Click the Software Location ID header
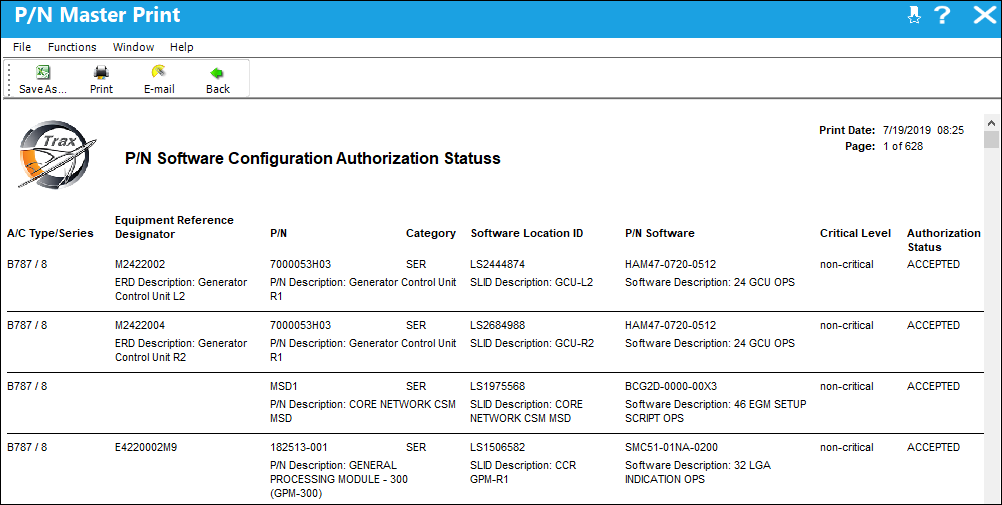This screenshot has width=1002, height=505. click(x=527, y=233)
